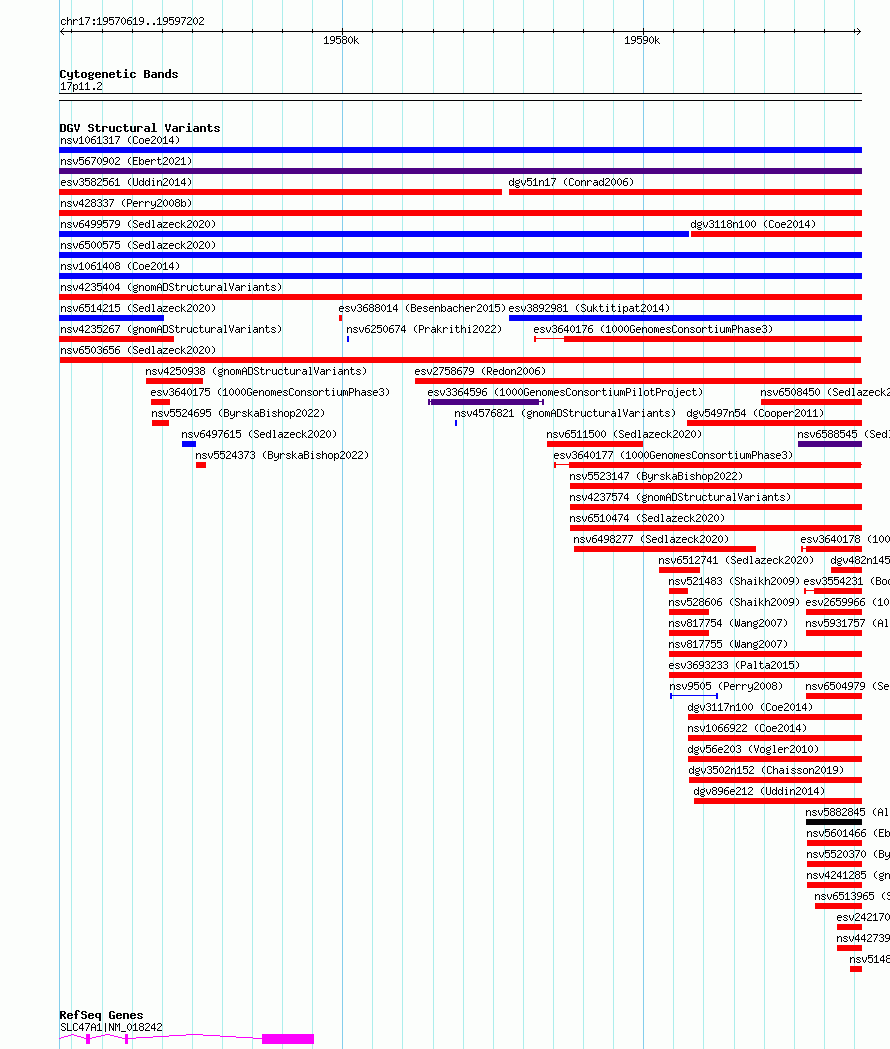Select the large magenta SLC47A1 exon block
The width and height of the screenshot is (890, 1049).
(x=288, y=1039)
